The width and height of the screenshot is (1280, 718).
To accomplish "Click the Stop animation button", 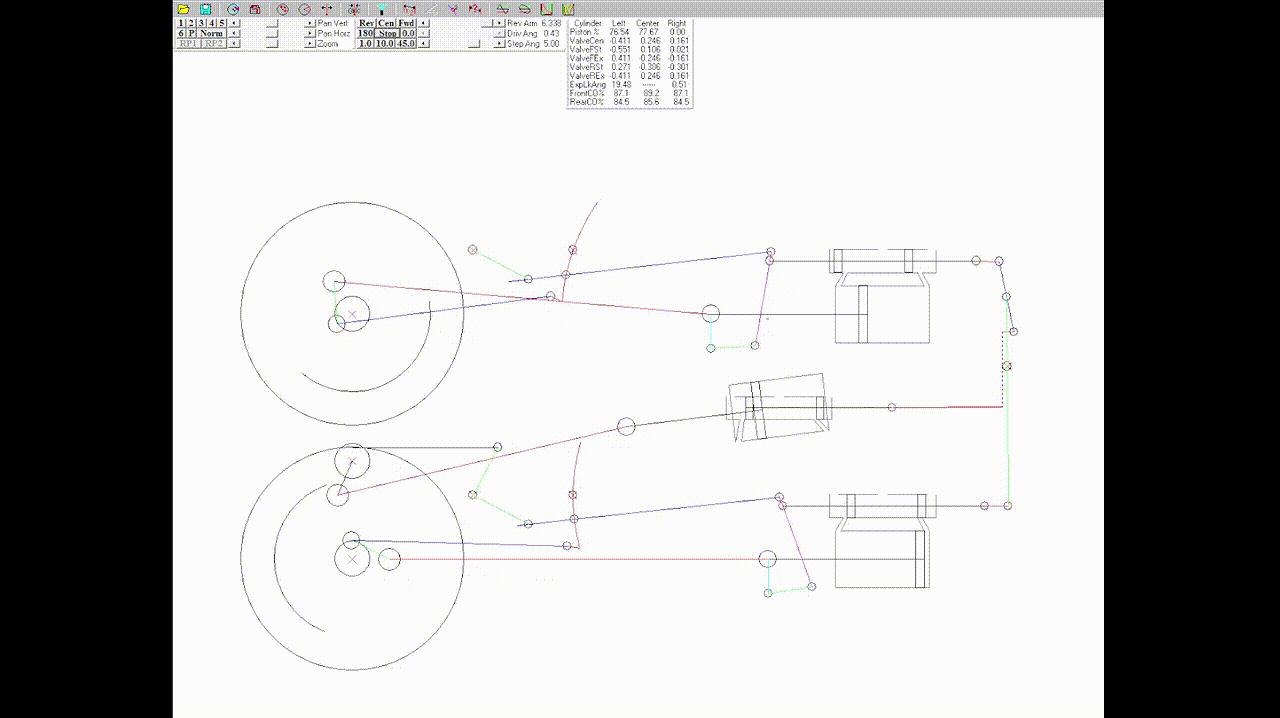I will point(387,33).
